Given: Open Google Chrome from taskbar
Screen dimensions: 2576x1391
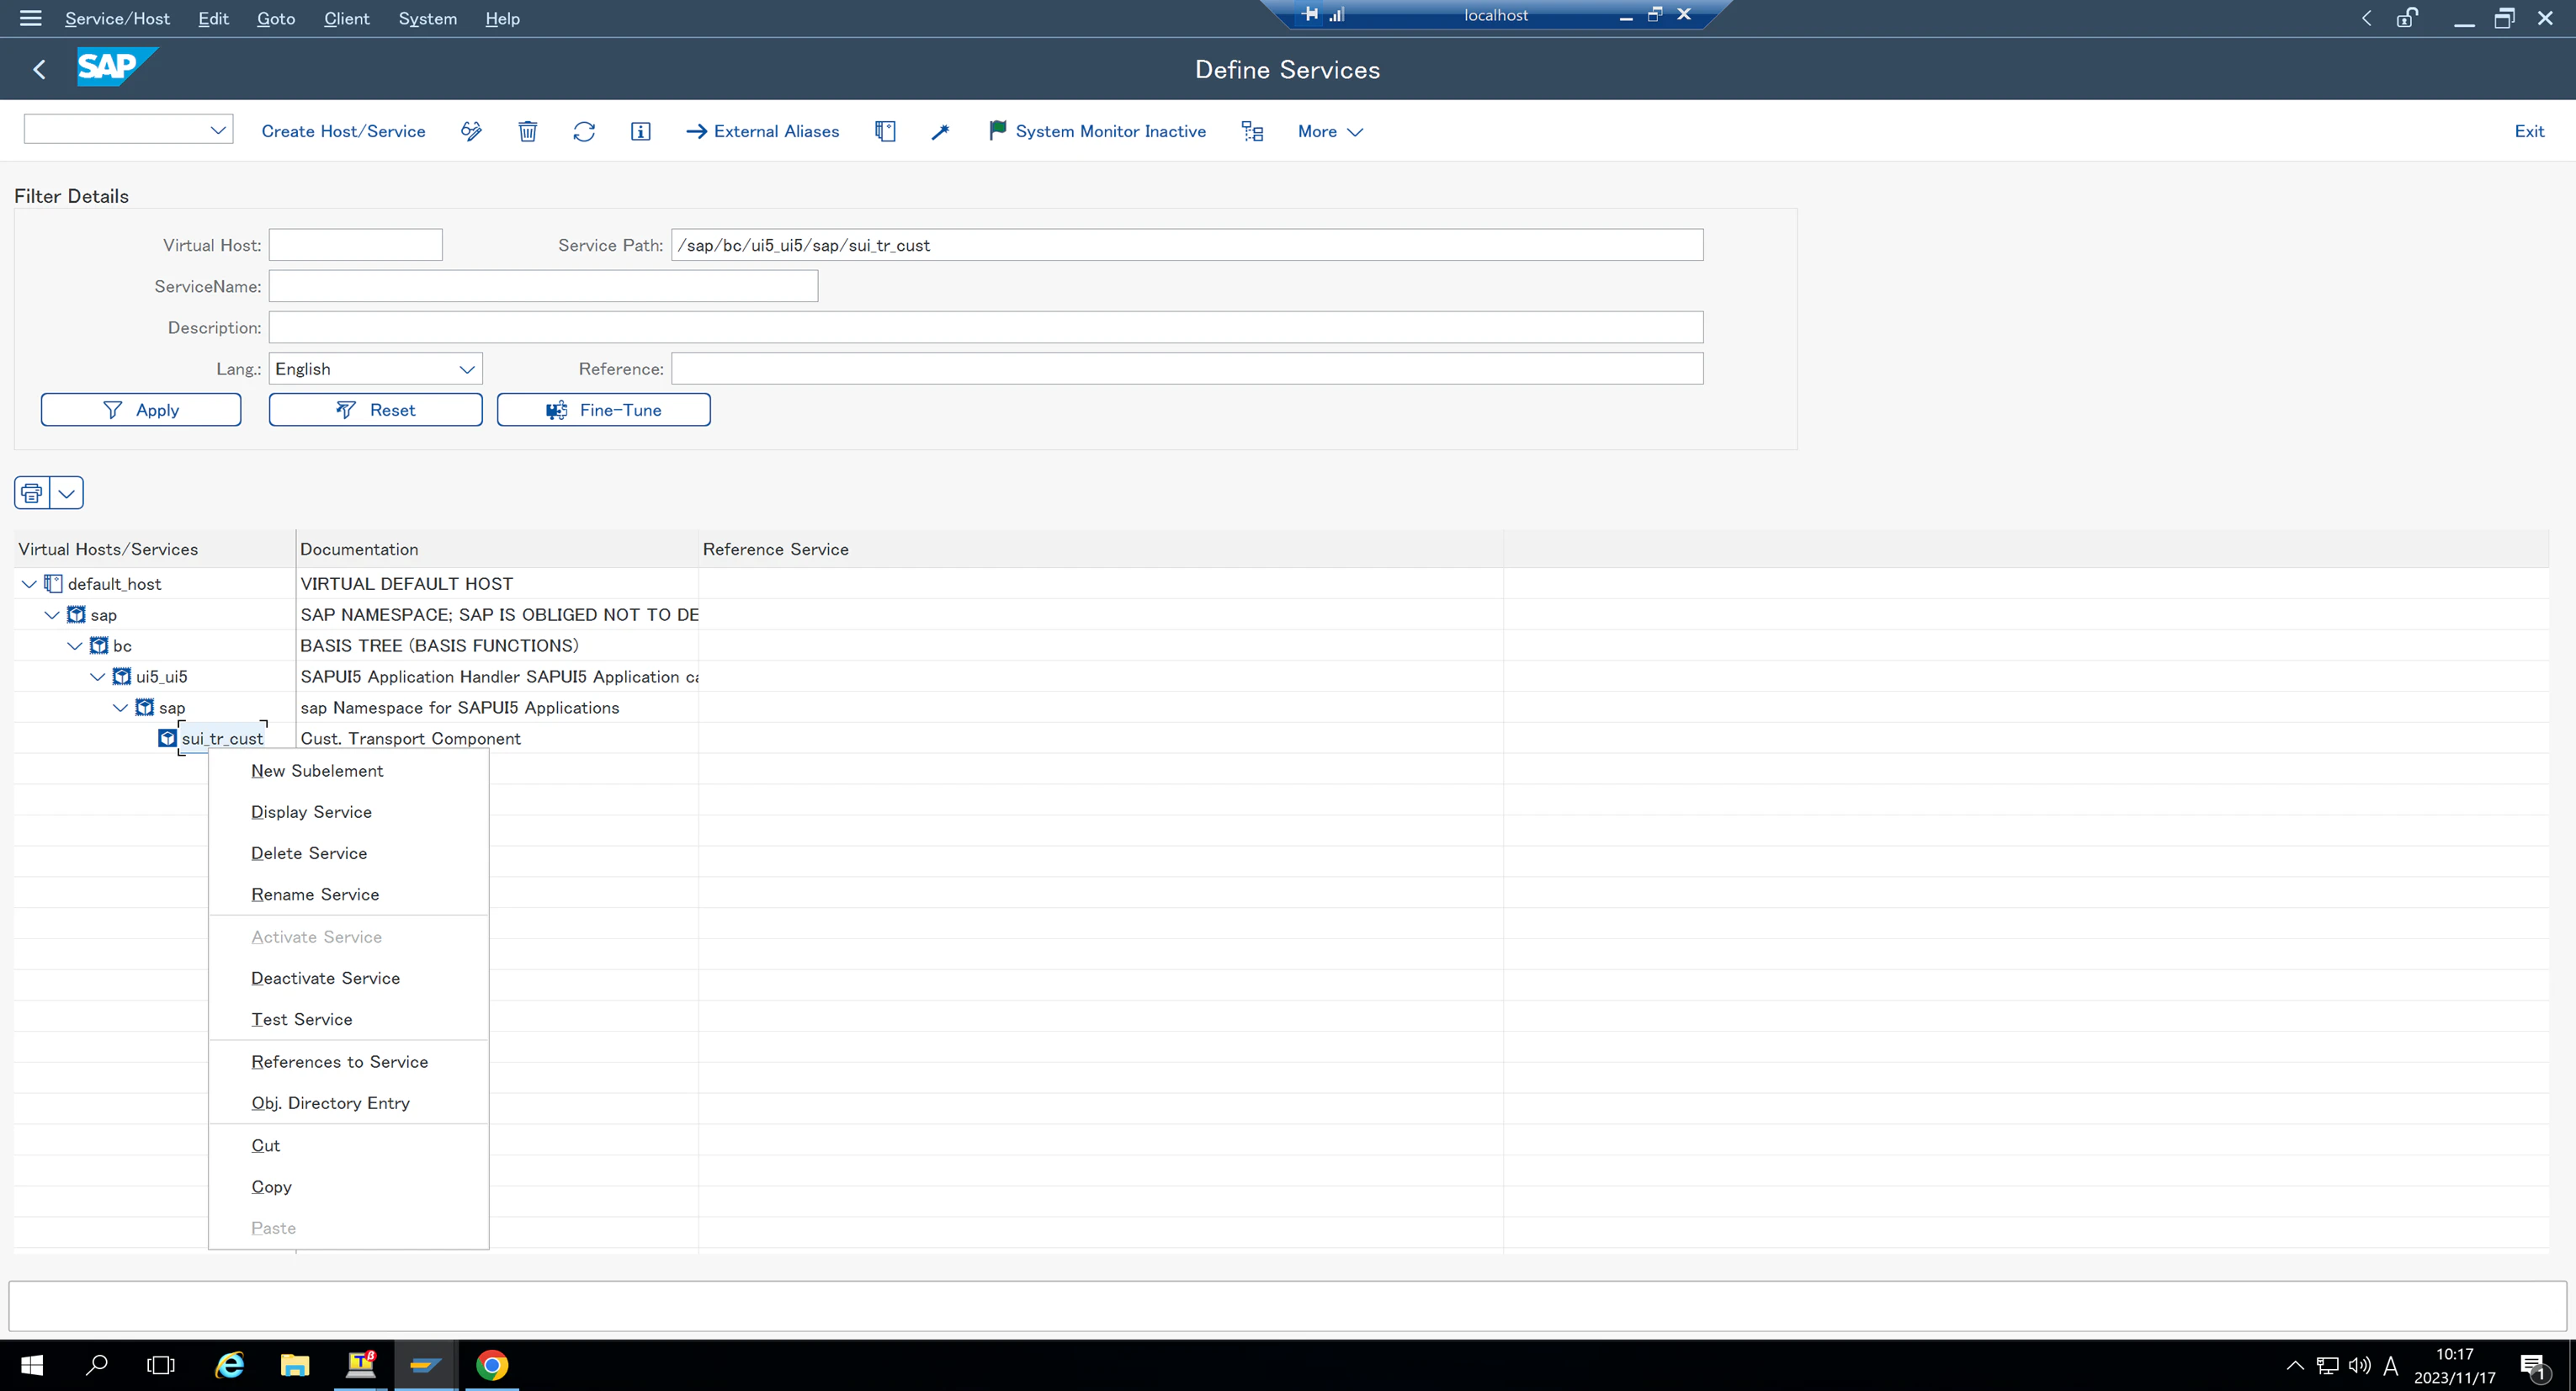Looking at the screenshot, I should [492, 1365].
